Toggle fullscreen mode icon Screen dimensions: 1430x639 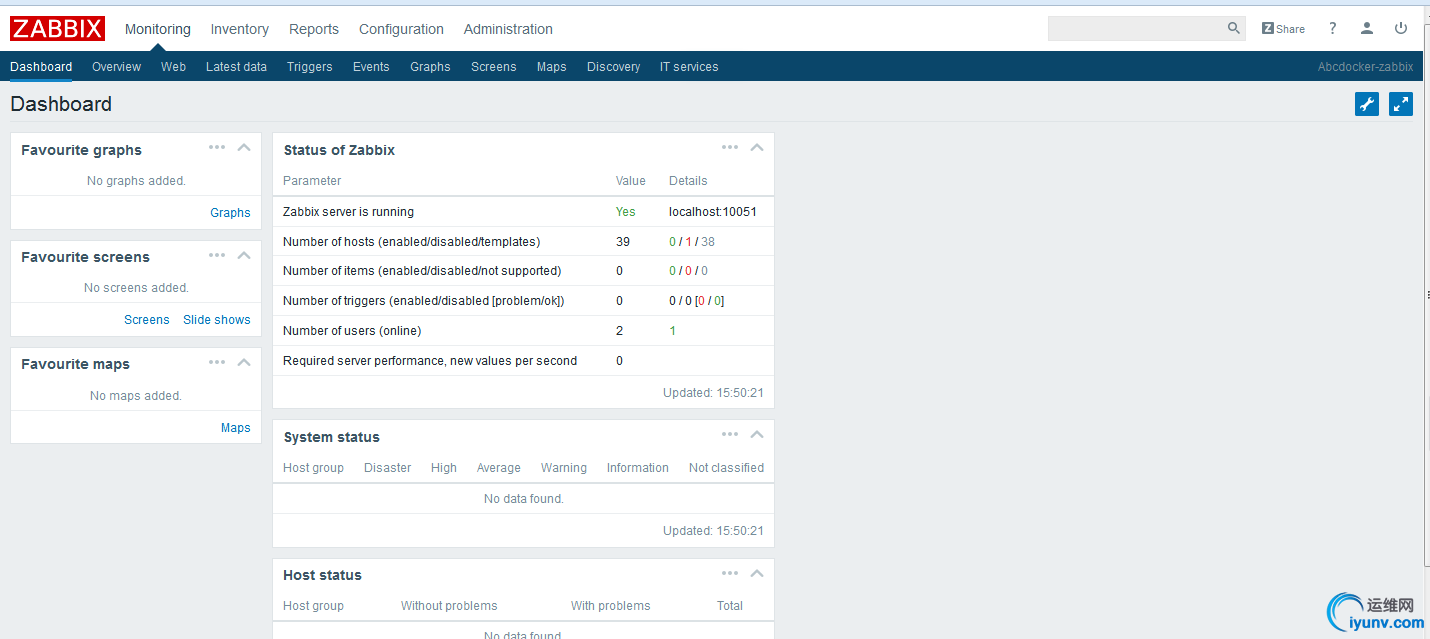1401,104
